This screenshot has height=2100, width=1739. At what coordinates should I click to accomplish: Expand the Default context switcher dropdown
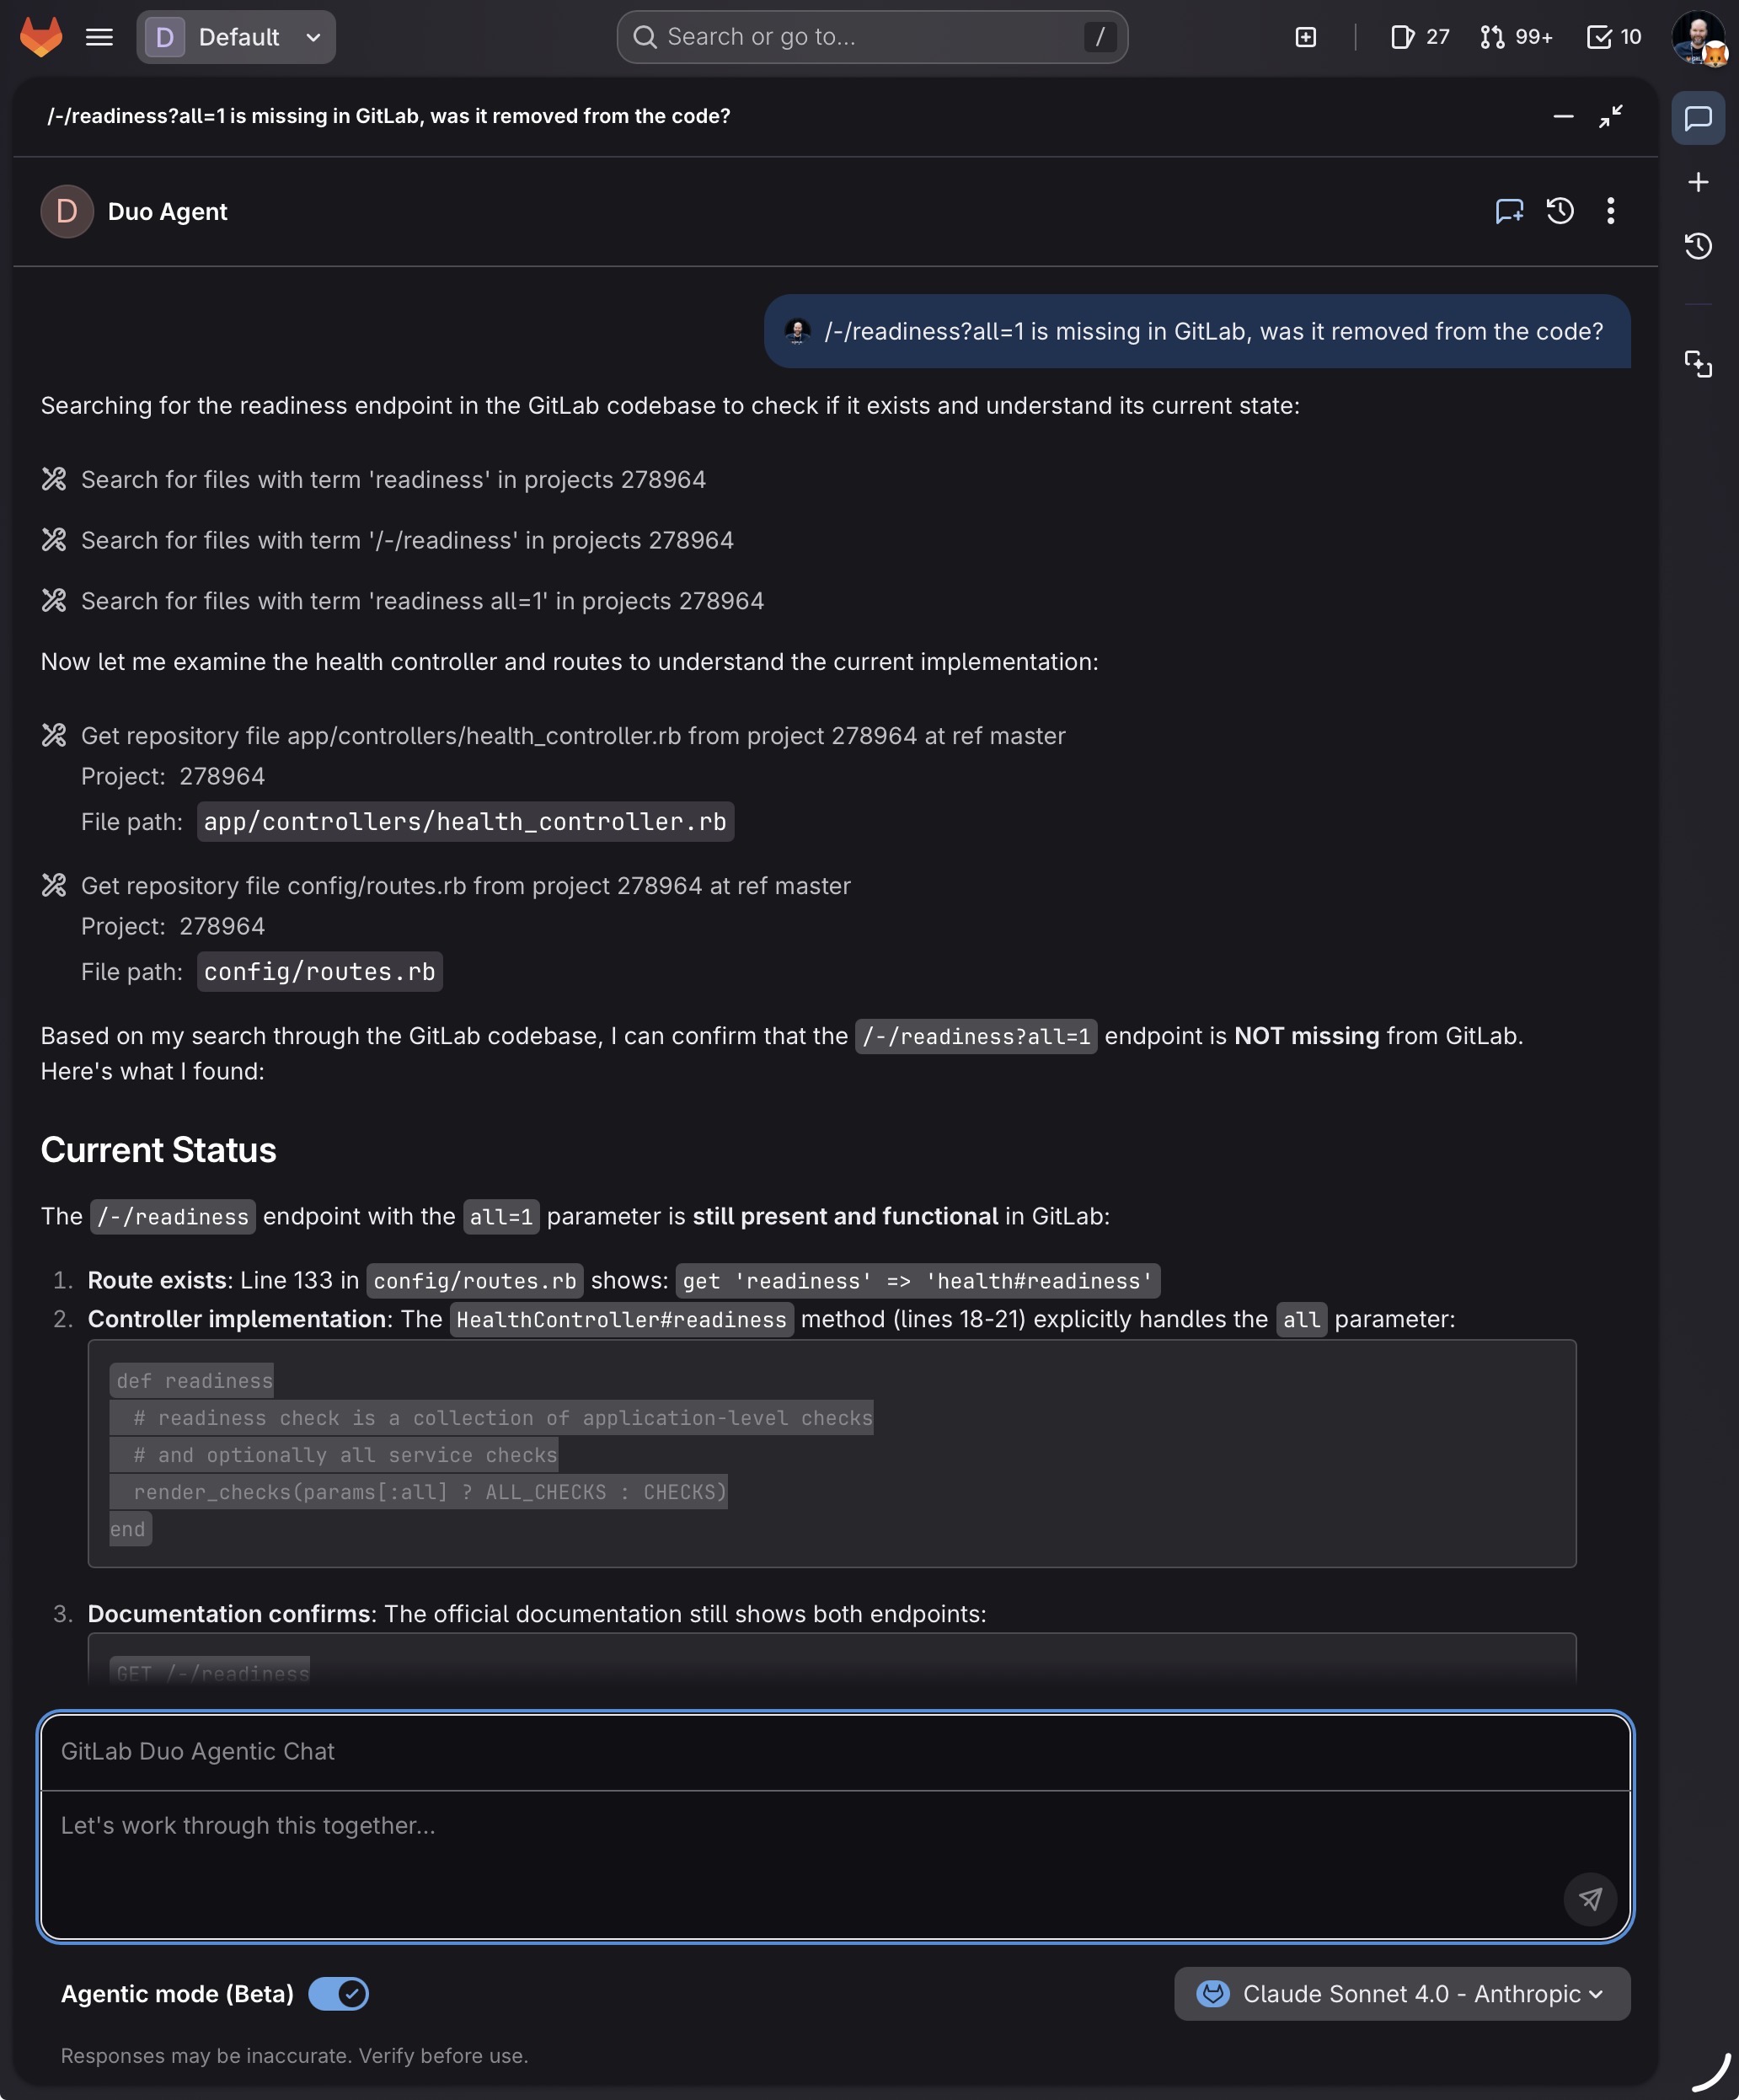coord(236,37)
